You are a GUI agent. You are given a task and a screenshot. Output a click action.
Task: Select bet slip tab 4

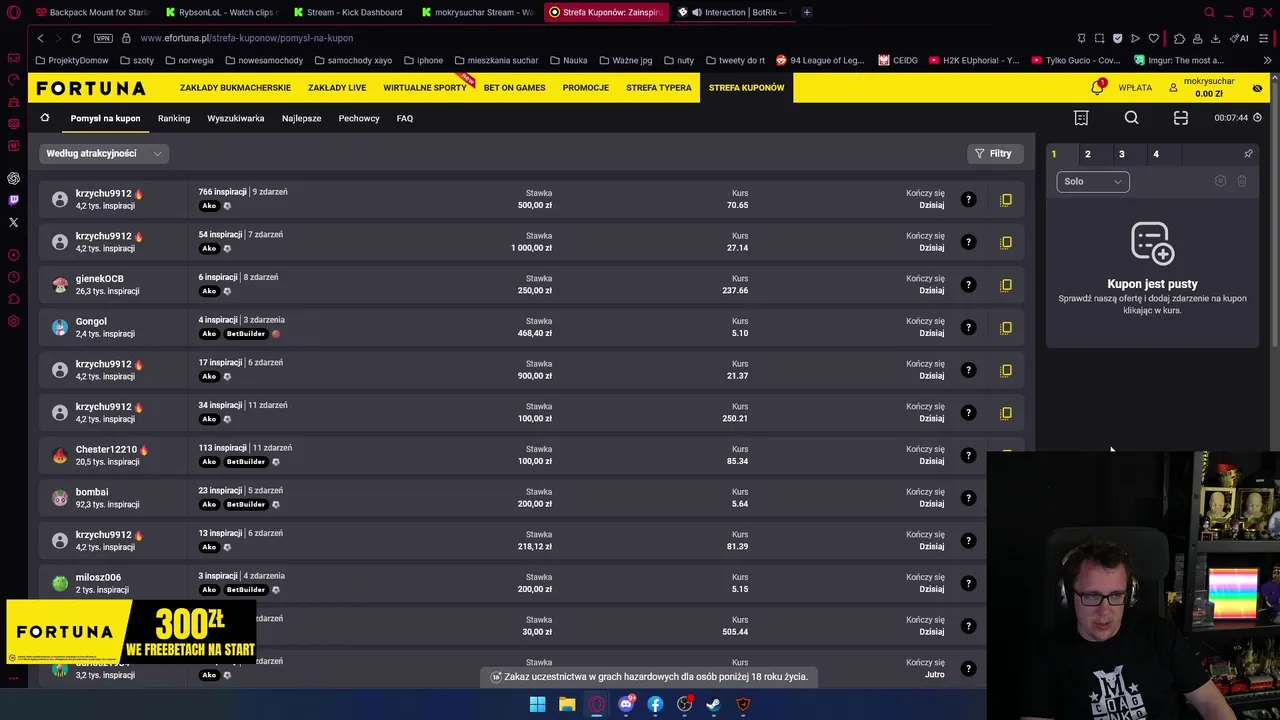pyautogui.click(x=1156, y=154)
